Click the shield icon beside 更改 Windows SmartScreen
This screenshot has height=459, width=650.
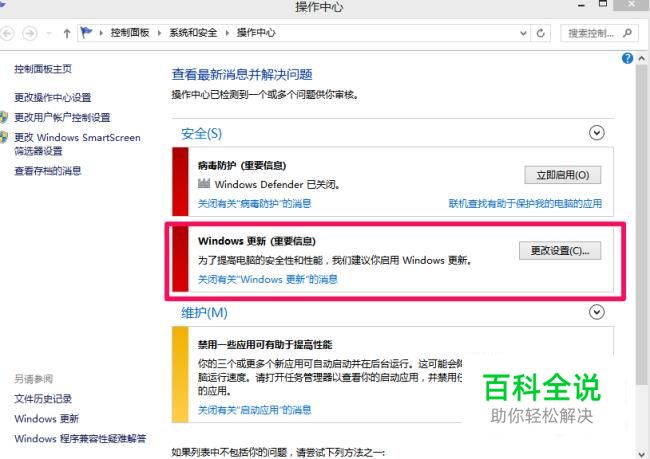[4, 137]
